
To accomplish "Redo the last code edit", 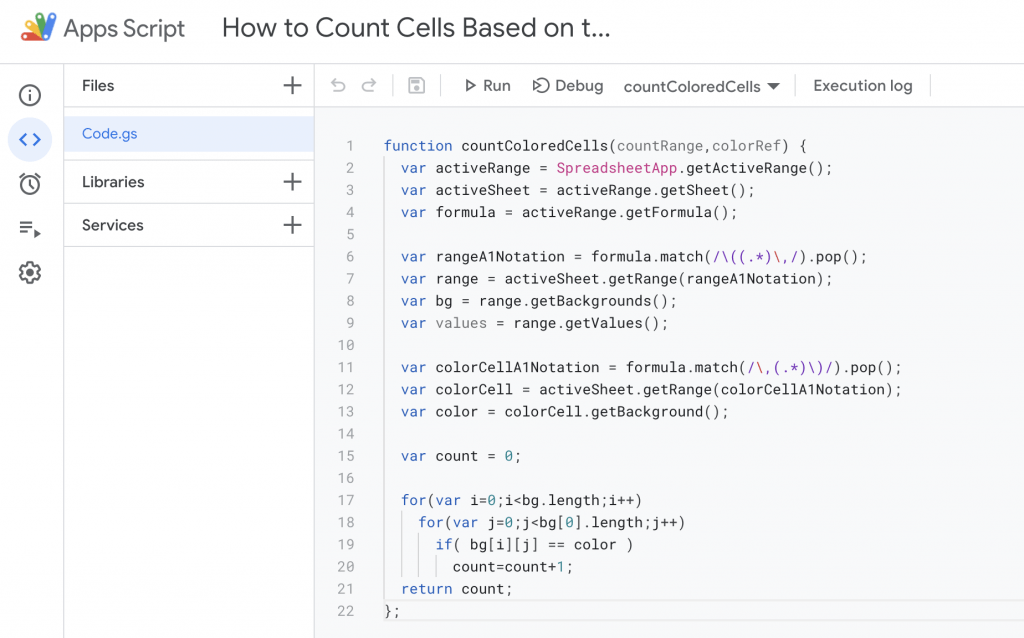I will (x=367, y=85).
